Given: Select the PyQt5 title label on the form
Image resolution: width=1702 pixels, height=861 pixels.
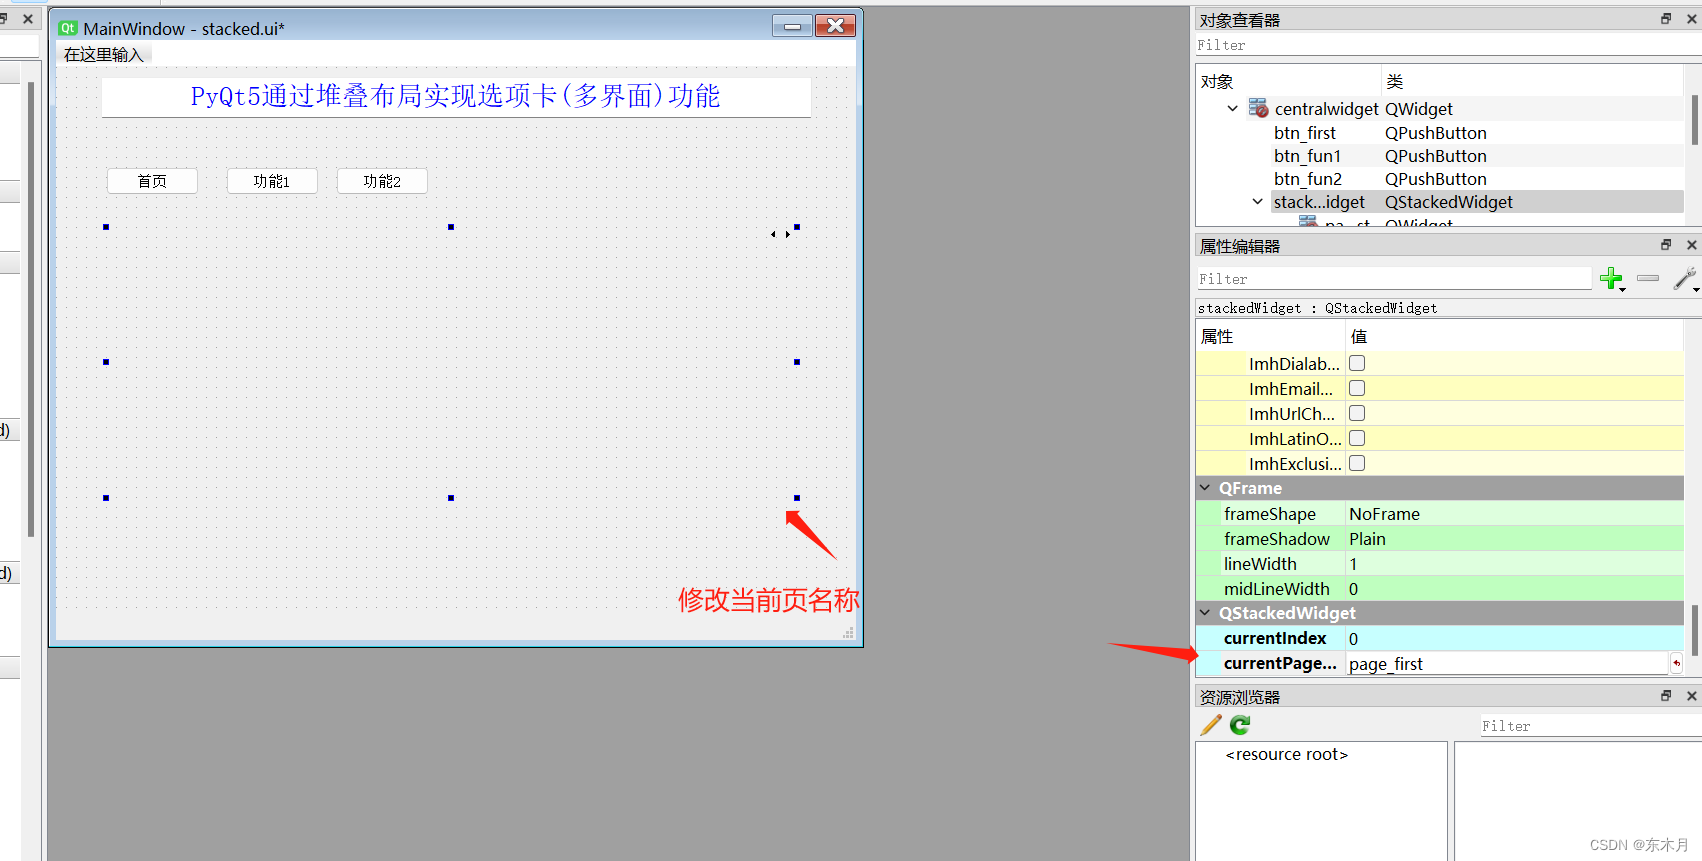Looking at the screenshot, I should [456, 96].
